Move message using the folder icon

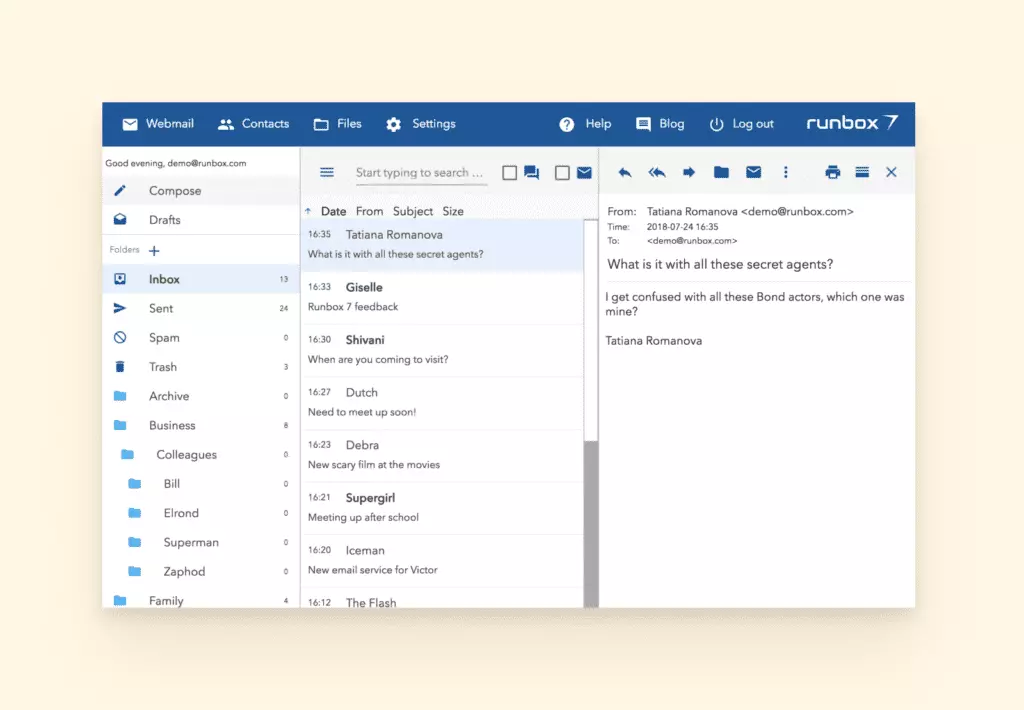[721, 172]
